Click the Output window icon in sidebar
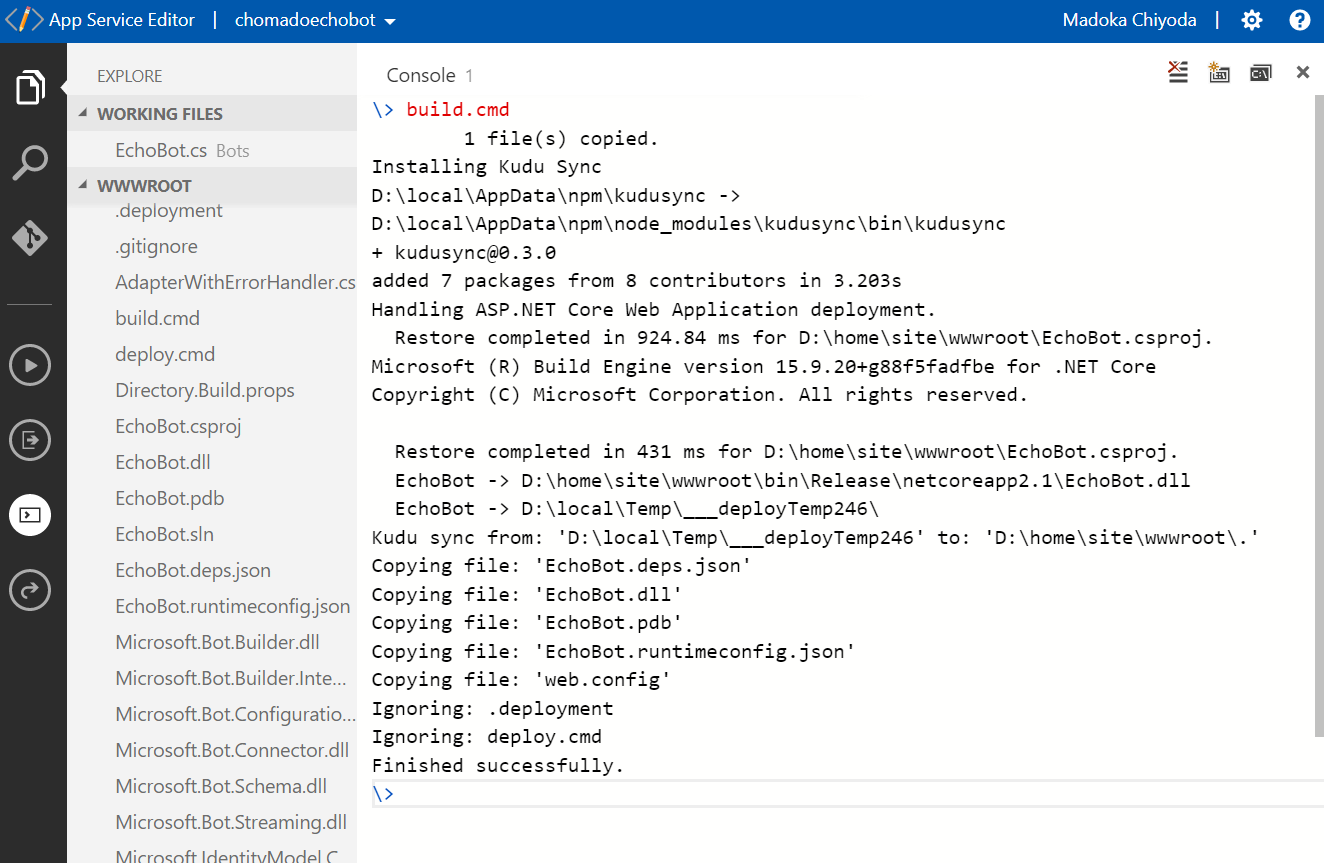The height and width of the screenshot is (863, 1324). coord(30,440)
